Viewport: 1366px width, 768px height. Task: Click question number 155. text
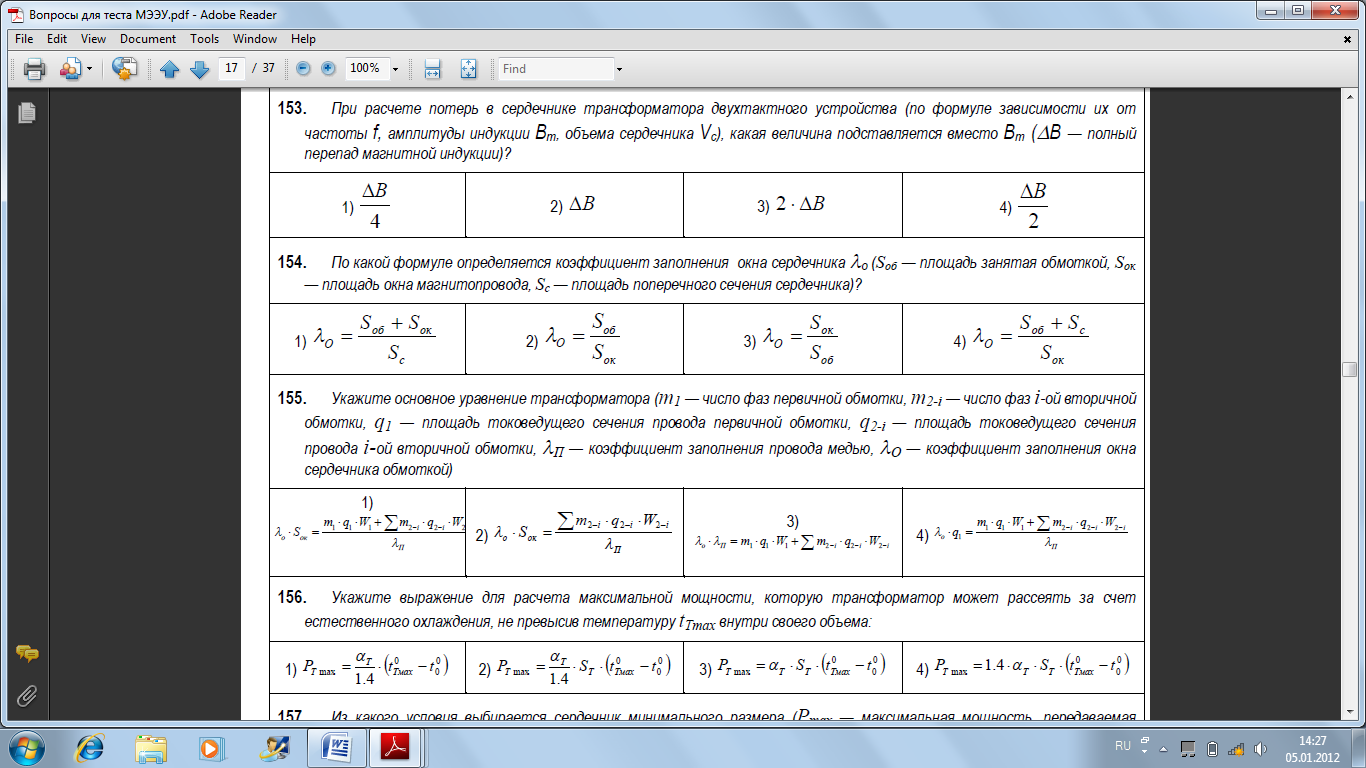click(x=291, y=398)
